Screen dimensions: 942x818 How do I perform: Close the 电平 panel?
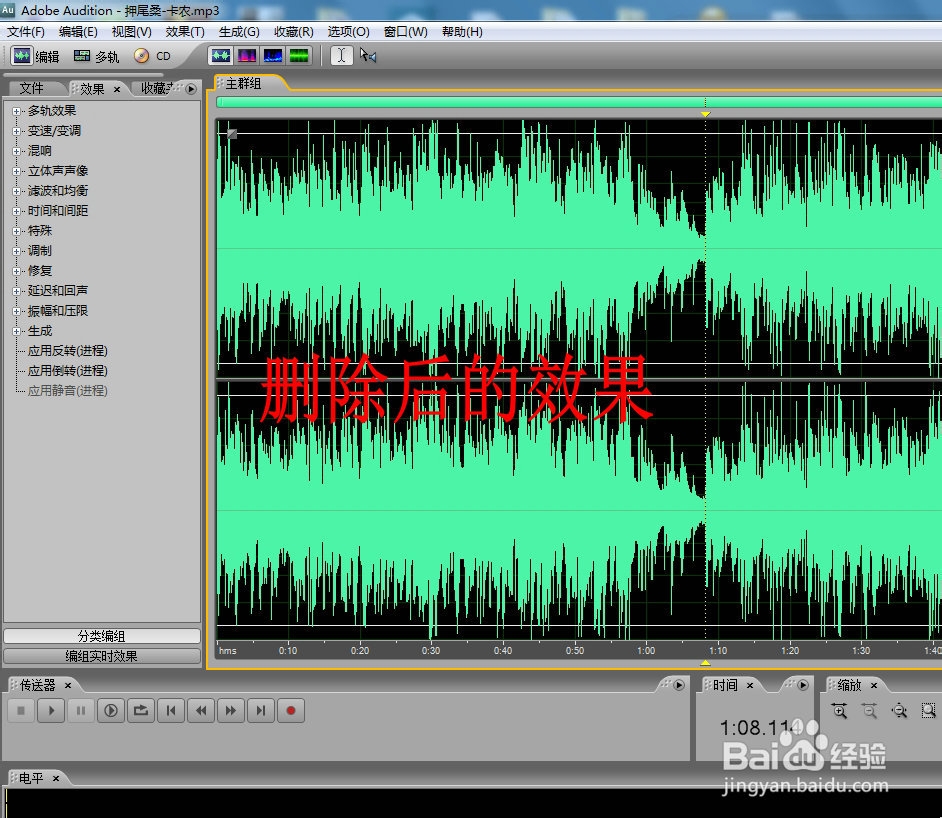(56, 778)
